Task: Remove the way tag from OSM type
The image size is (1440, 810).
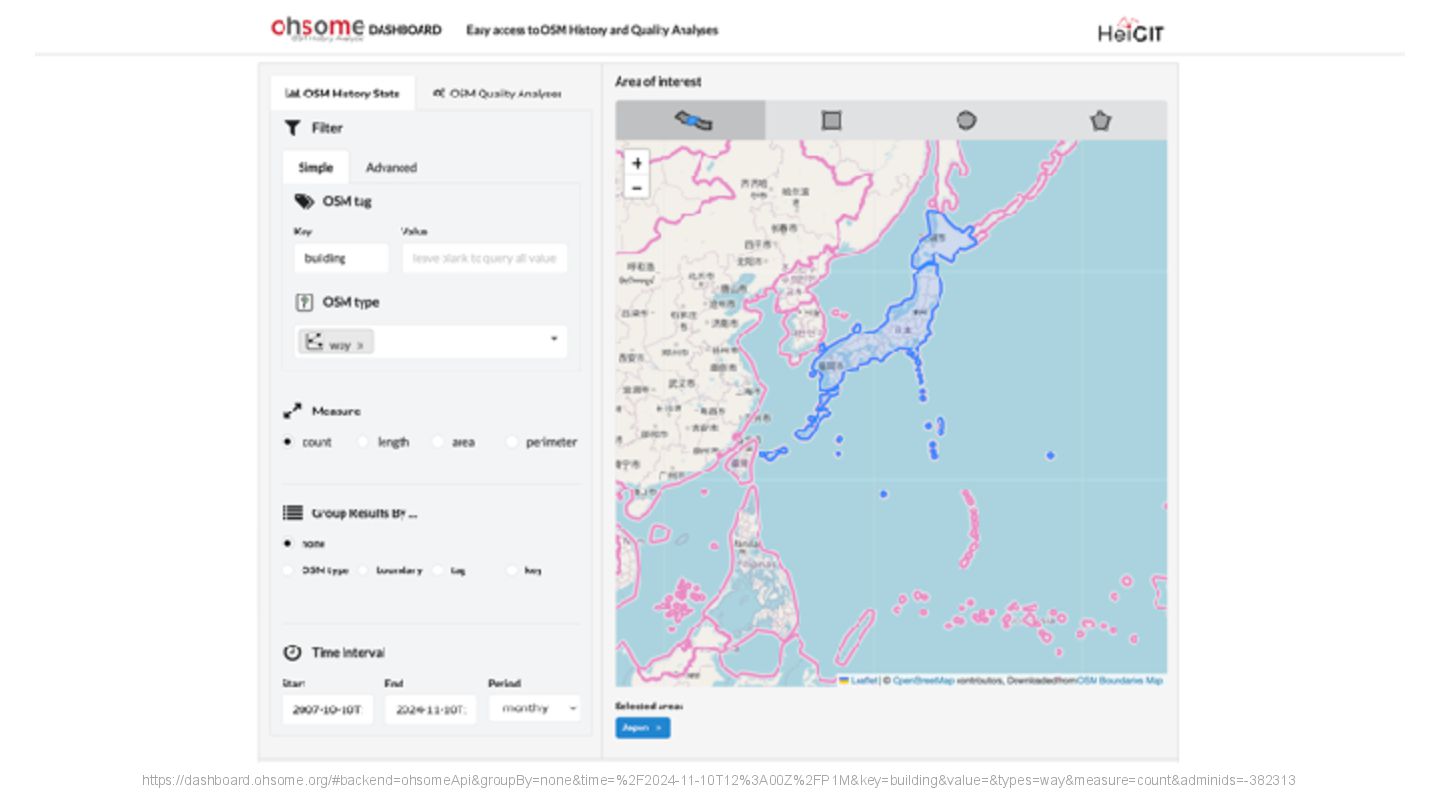Action: pyautogui.click(x=360, y=345)
